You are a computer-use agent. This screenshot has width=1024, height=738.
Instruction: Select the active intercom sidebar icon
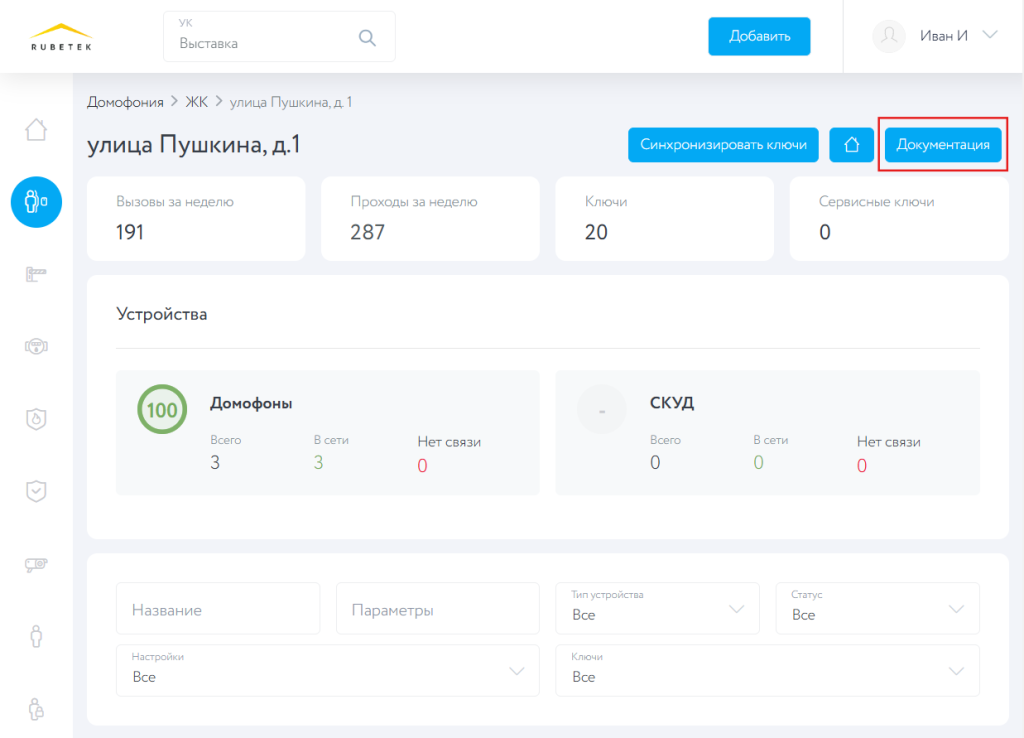(x=36, y=202)
